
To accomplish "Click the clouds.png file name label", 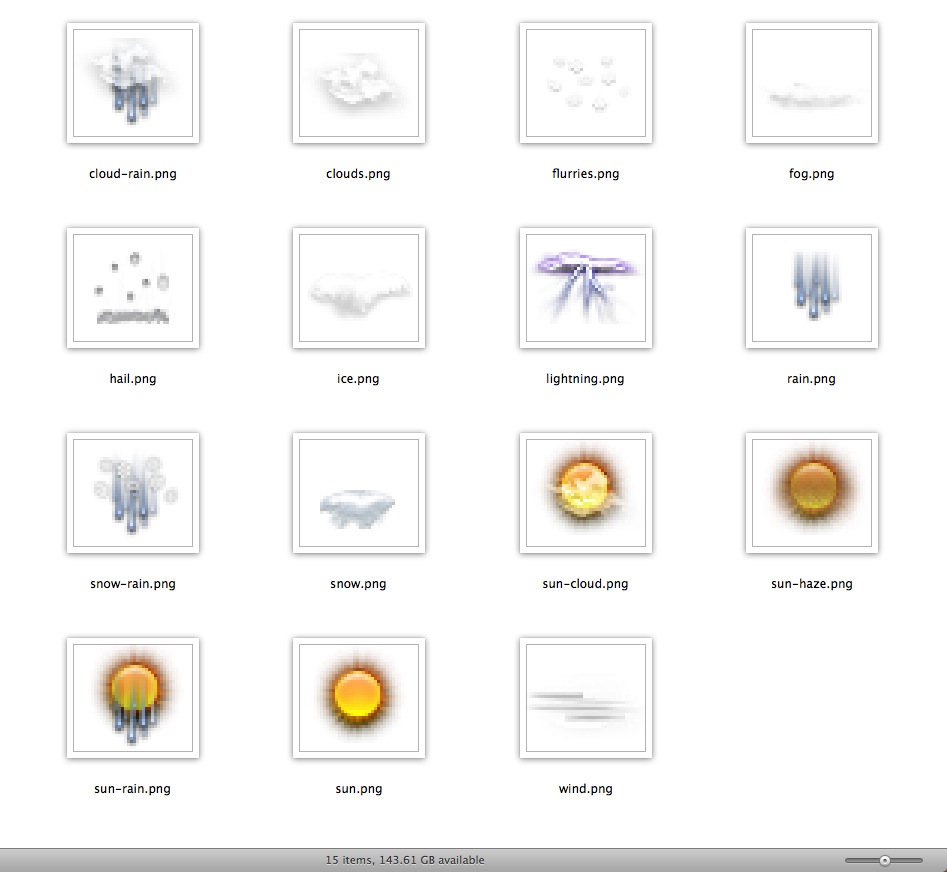I will pyautogui.click(x=358, y=174).
